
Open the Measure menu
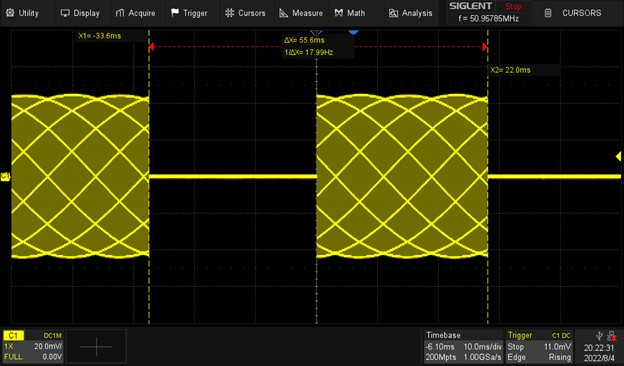pos(301,13)
